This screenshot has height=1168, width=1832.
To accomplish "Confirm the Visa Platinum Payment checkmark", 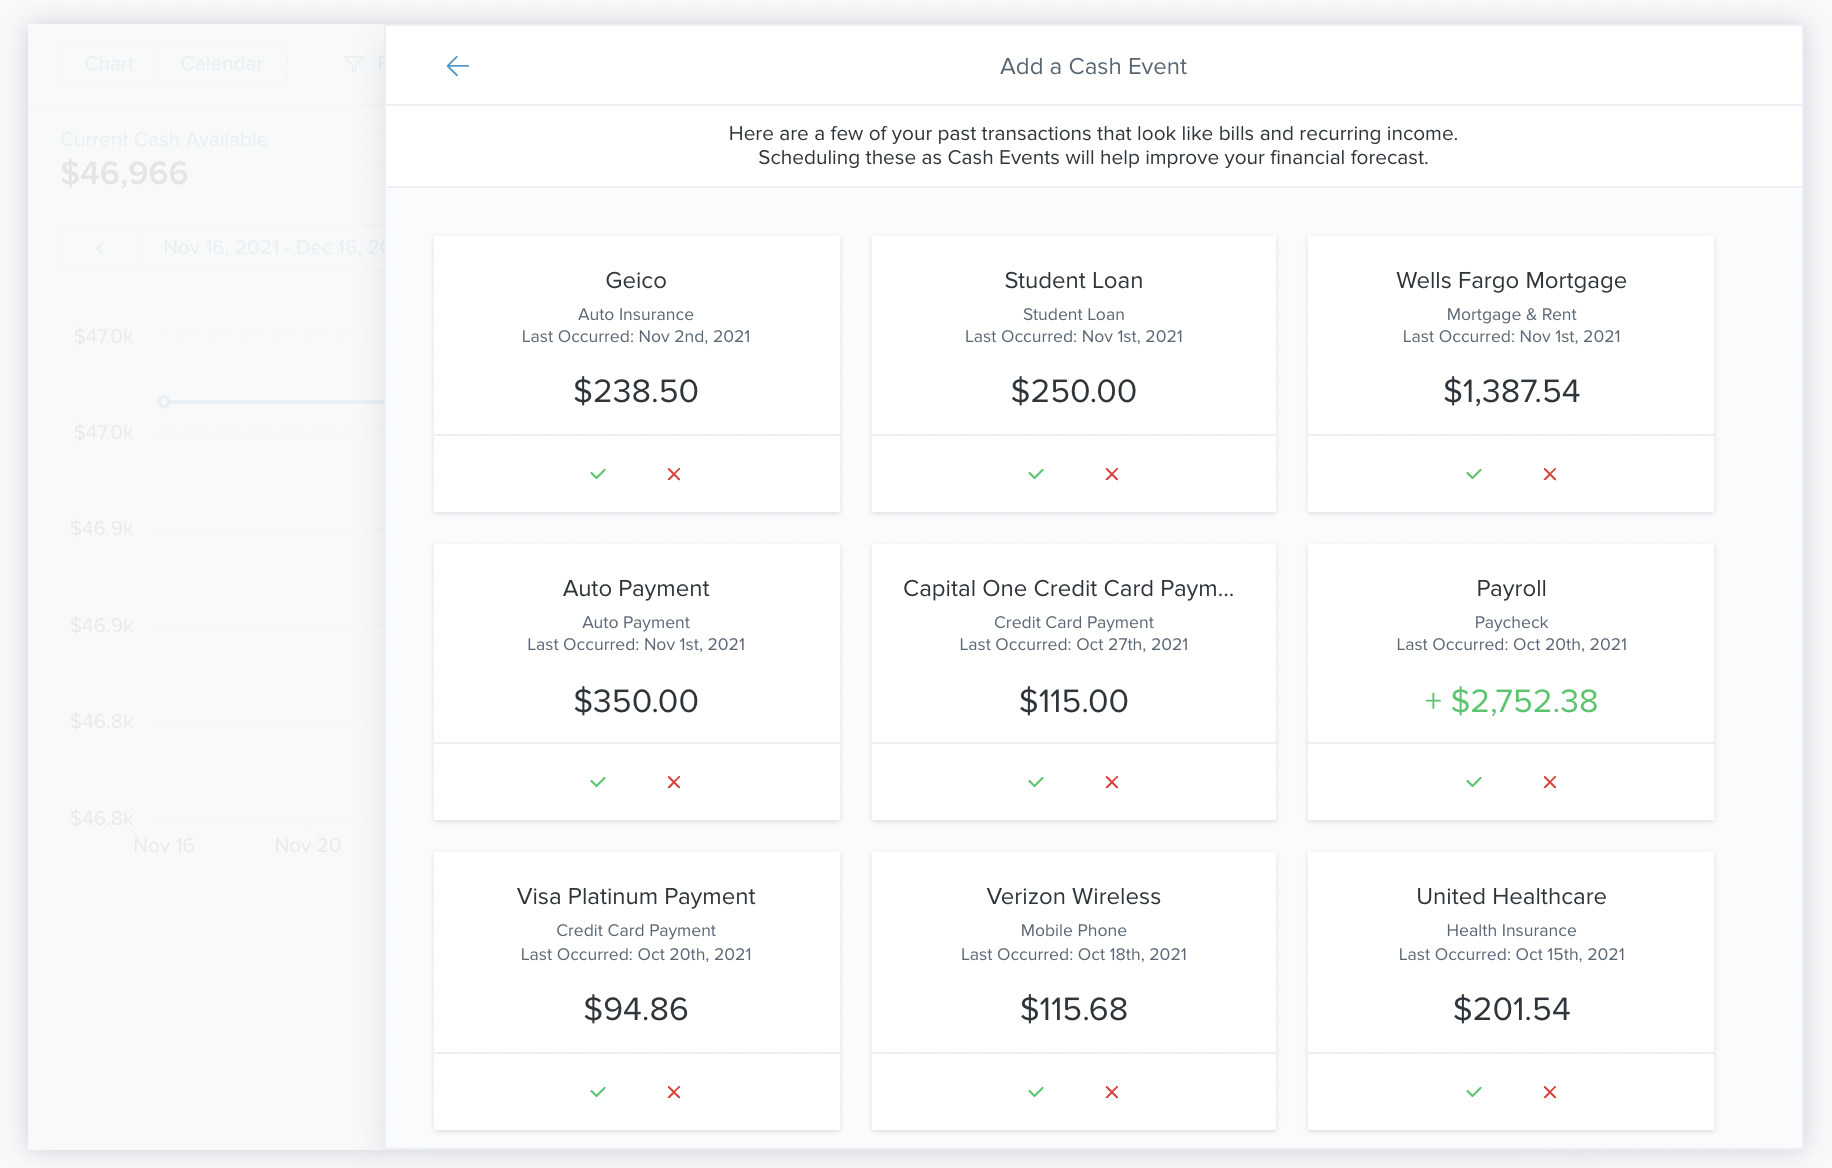I will [598, 1092].
